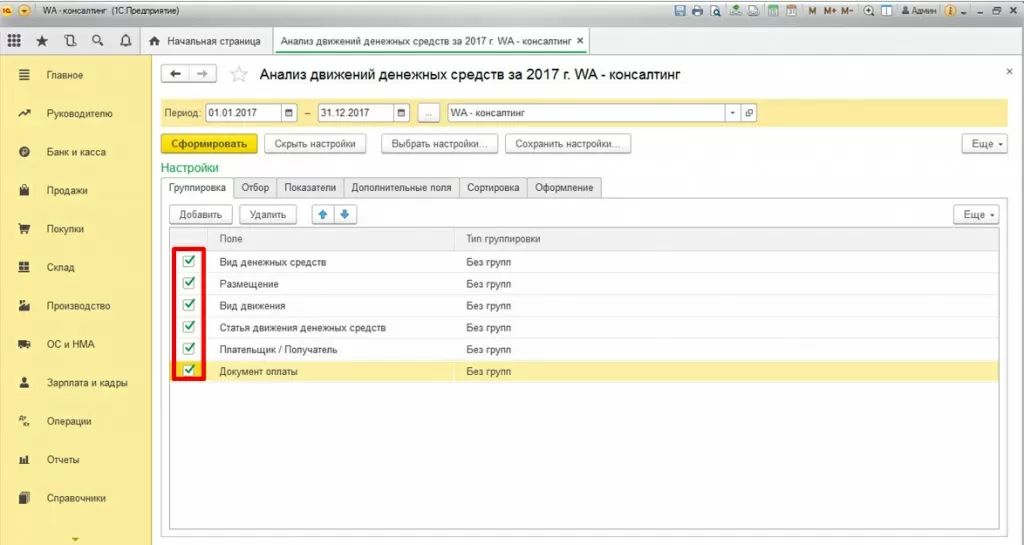Open Банк и касса section in sidebar
This screenshot has width=1024, height=545.
pyautogui.click(x=76, y=152)
